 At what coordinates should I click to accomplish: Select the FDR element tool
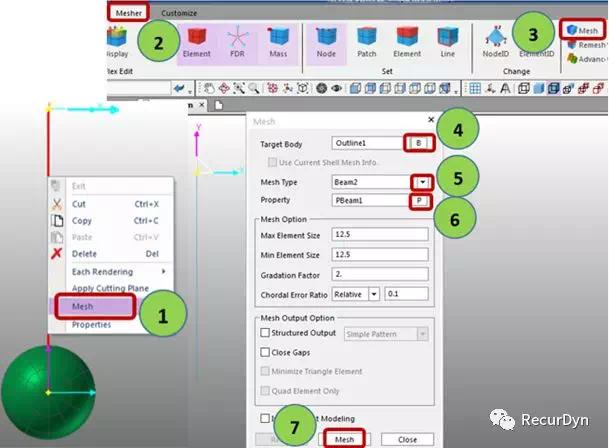tap(237, 42)
